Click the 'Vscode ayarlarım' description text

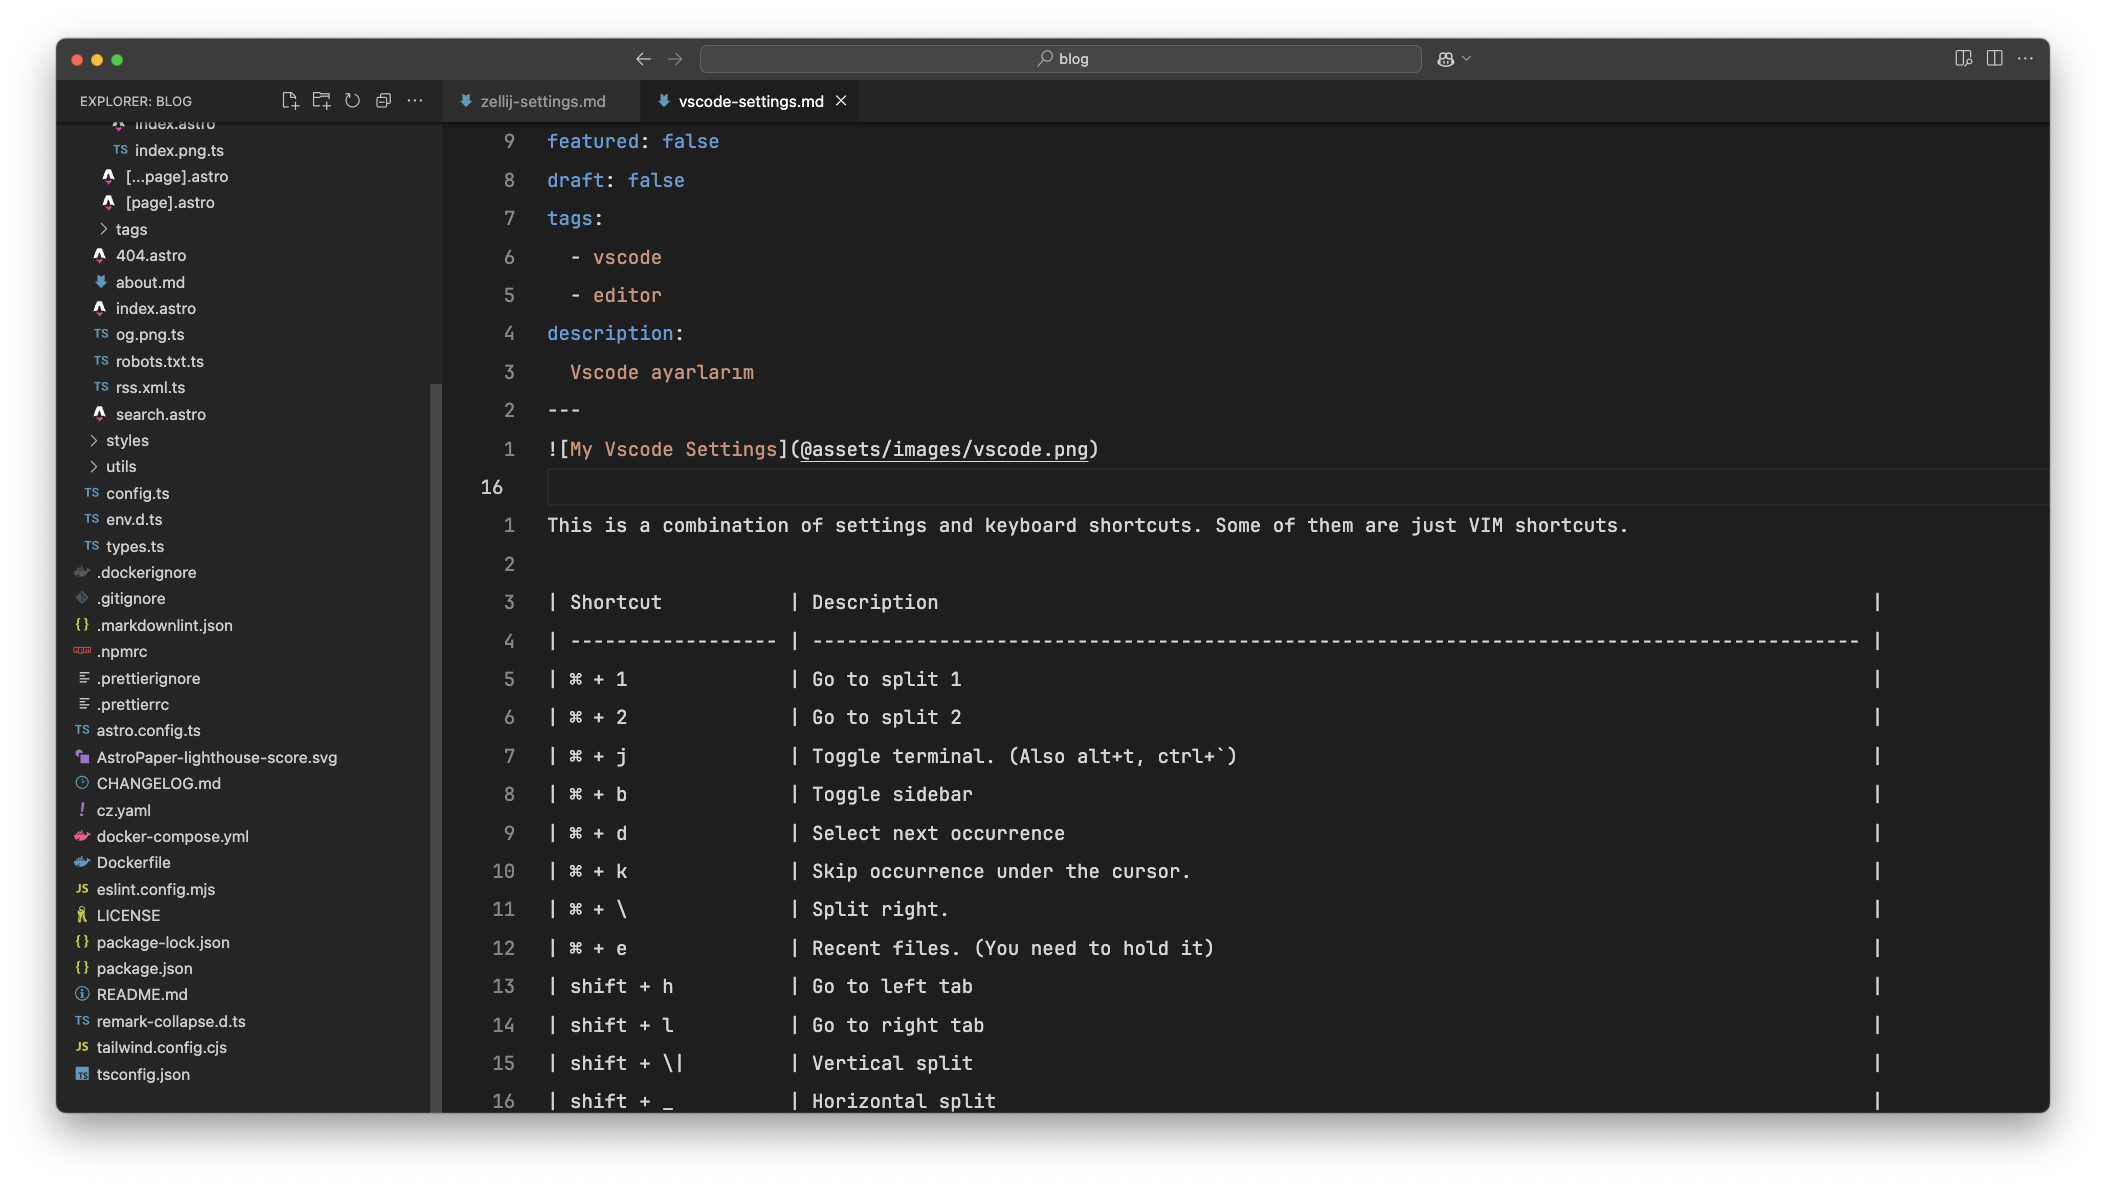click(662, 372)
